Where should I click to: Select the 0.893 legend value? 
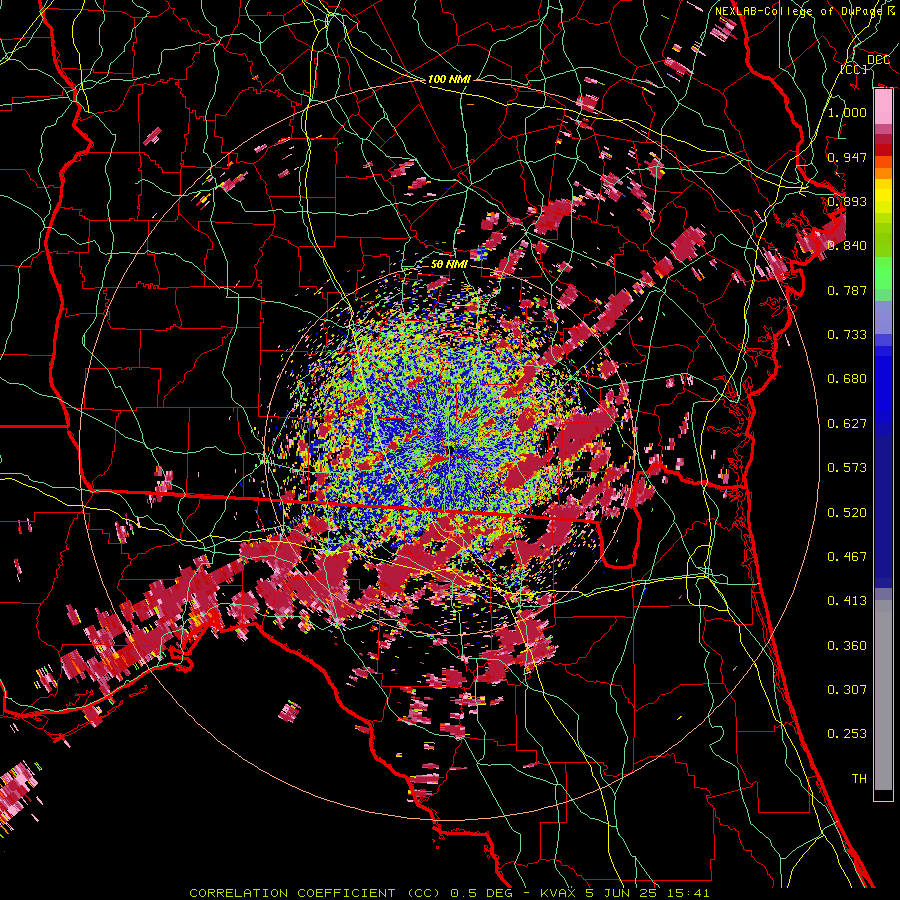tap(847, 201)
